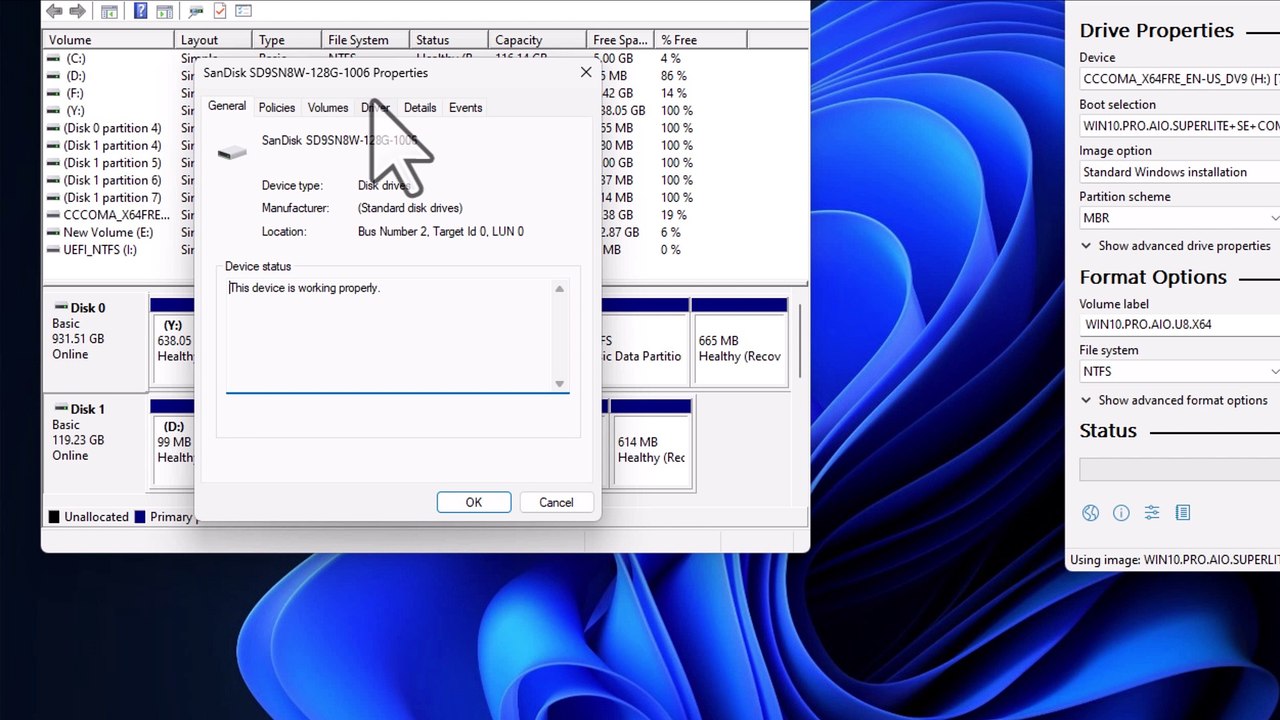Switch to the Volumes tab
The width and height of the screenshot is (1280, 720).
point(328,108)
